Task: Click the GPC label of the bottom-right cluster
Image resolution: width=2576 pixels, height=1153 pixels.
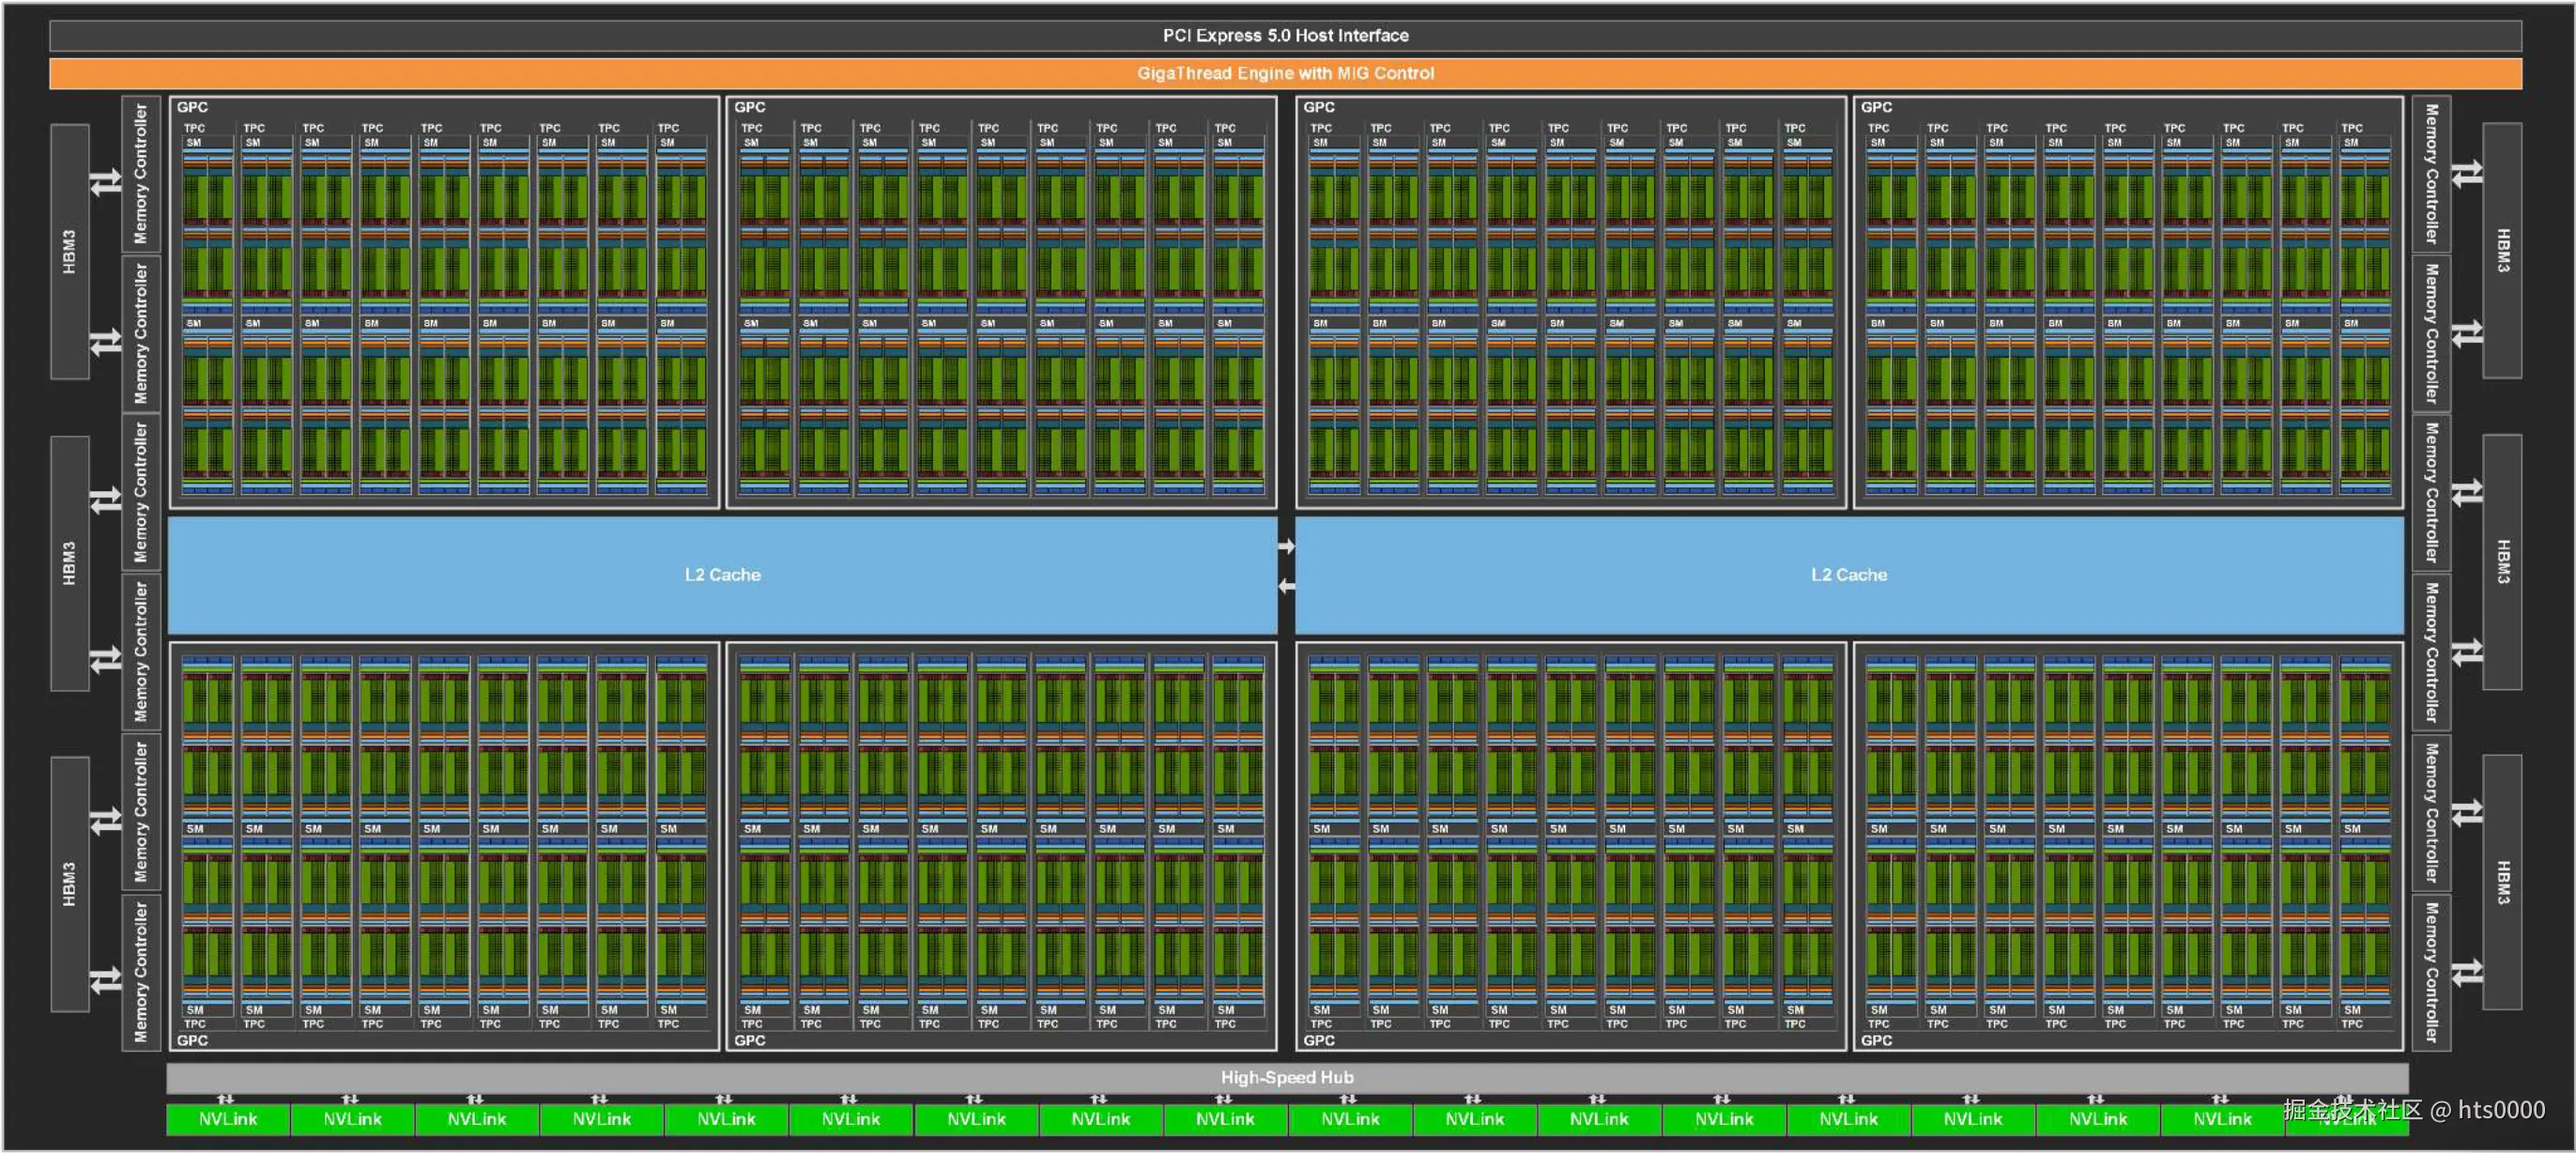Action: tap(1876, 1040)
